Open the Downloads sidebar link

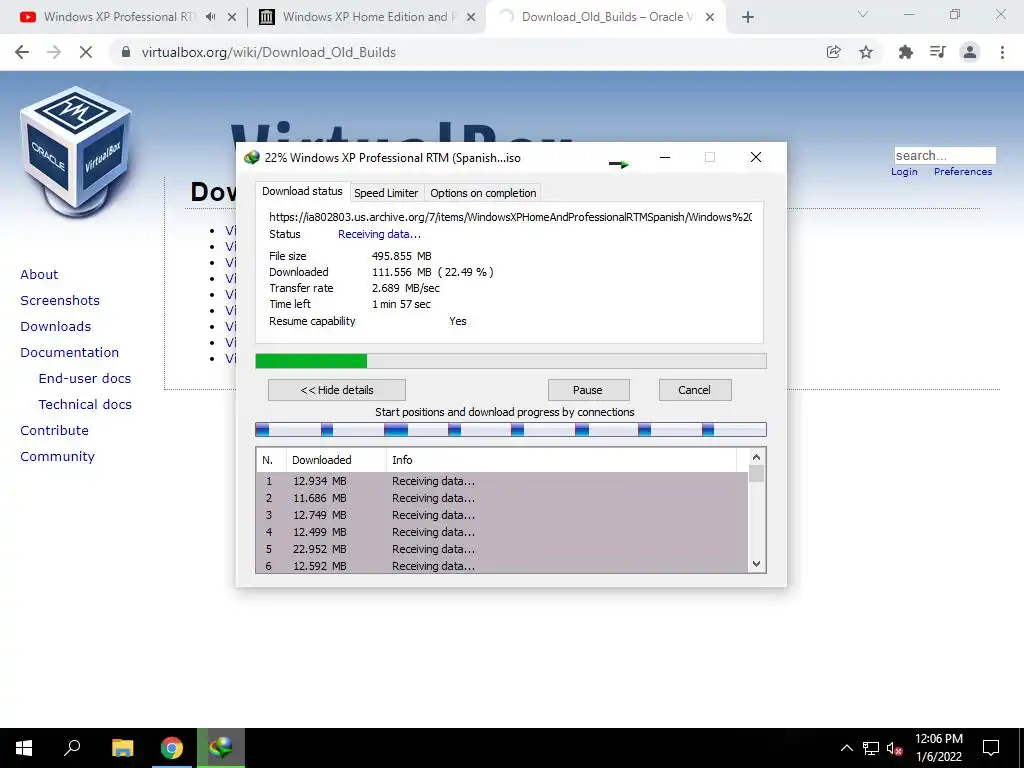click(56, 327)
